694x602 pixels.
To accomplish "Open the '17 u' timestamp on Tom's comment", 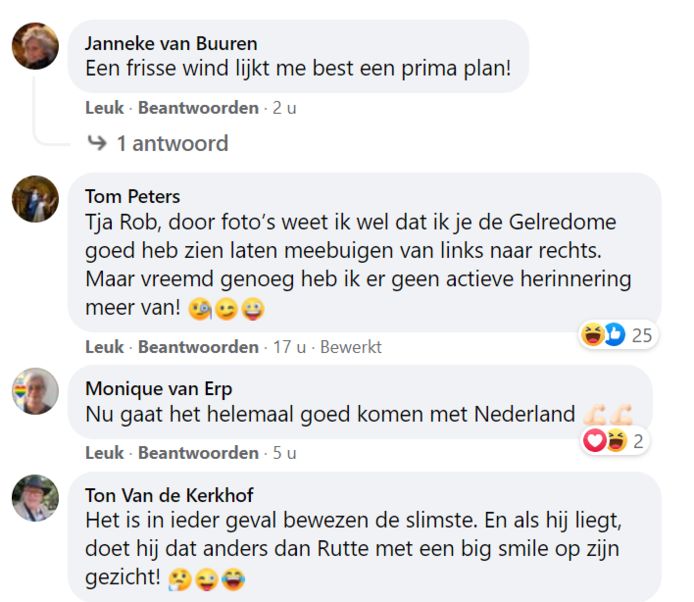I will pyautogui.click(x=288, y=347).
